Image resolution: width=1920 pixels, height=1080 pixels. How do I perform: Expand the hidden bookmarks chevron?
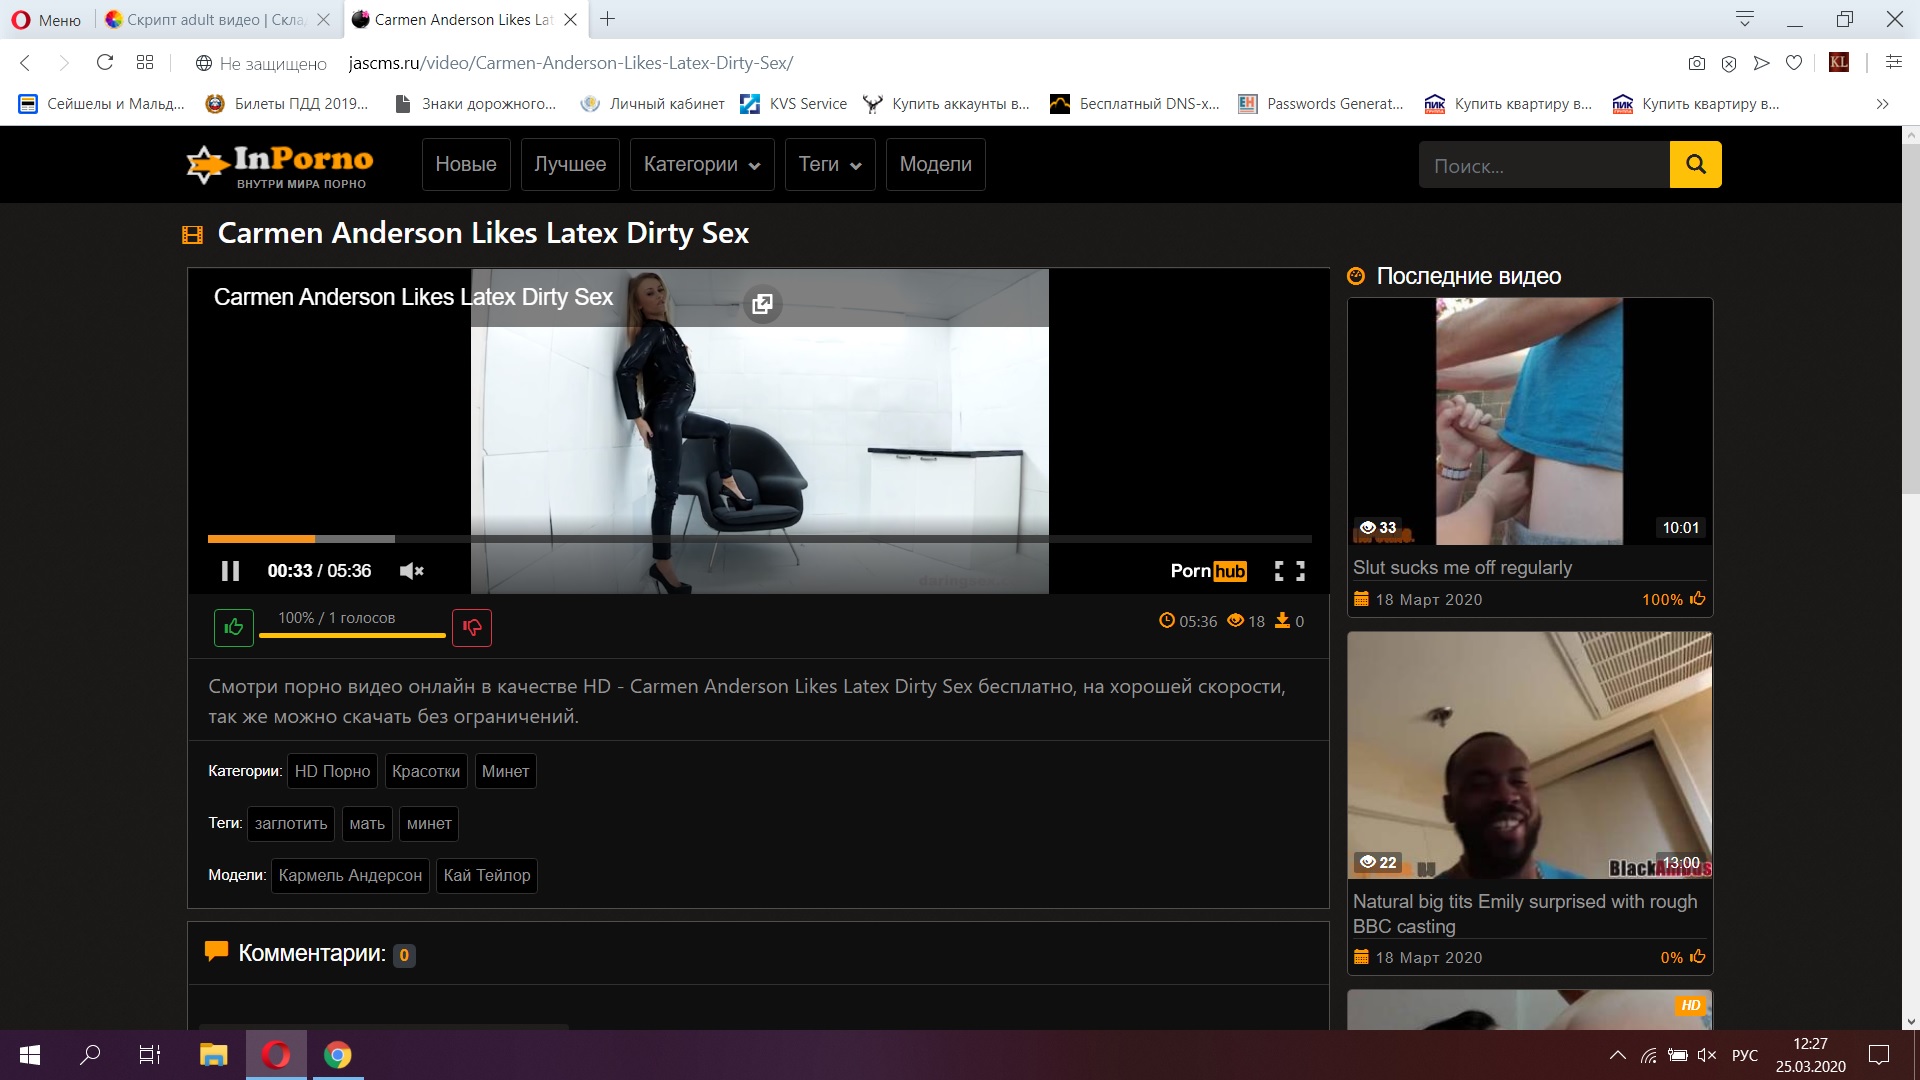coord(1882,104)
